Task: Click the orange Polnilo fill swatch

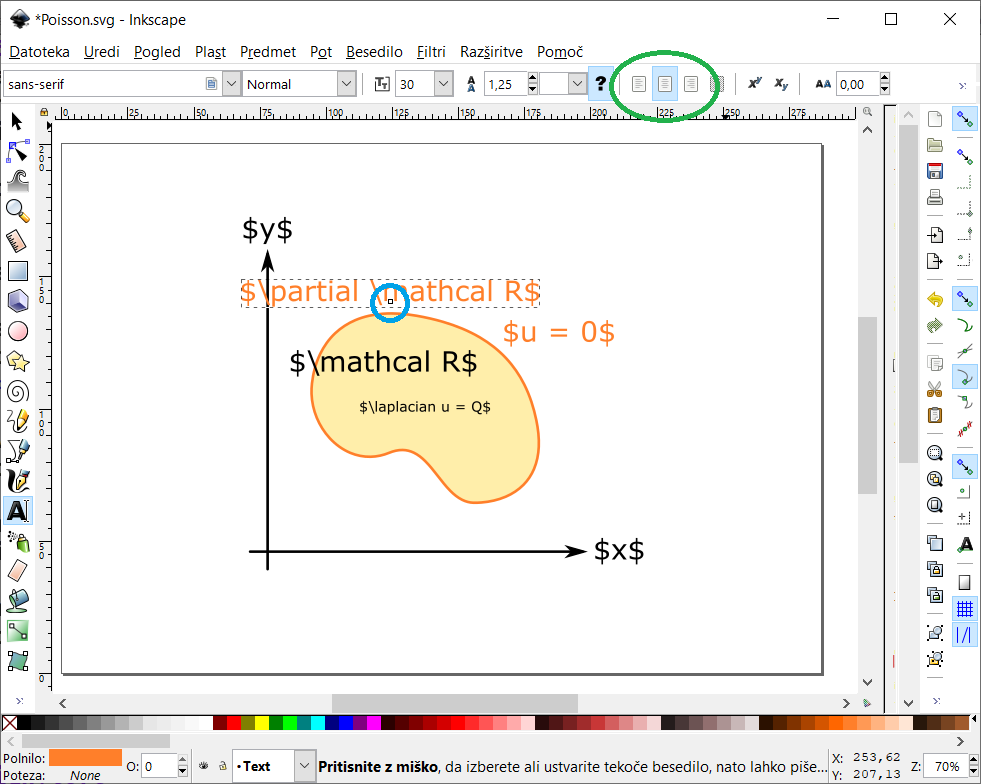Action: pos(85,758)
